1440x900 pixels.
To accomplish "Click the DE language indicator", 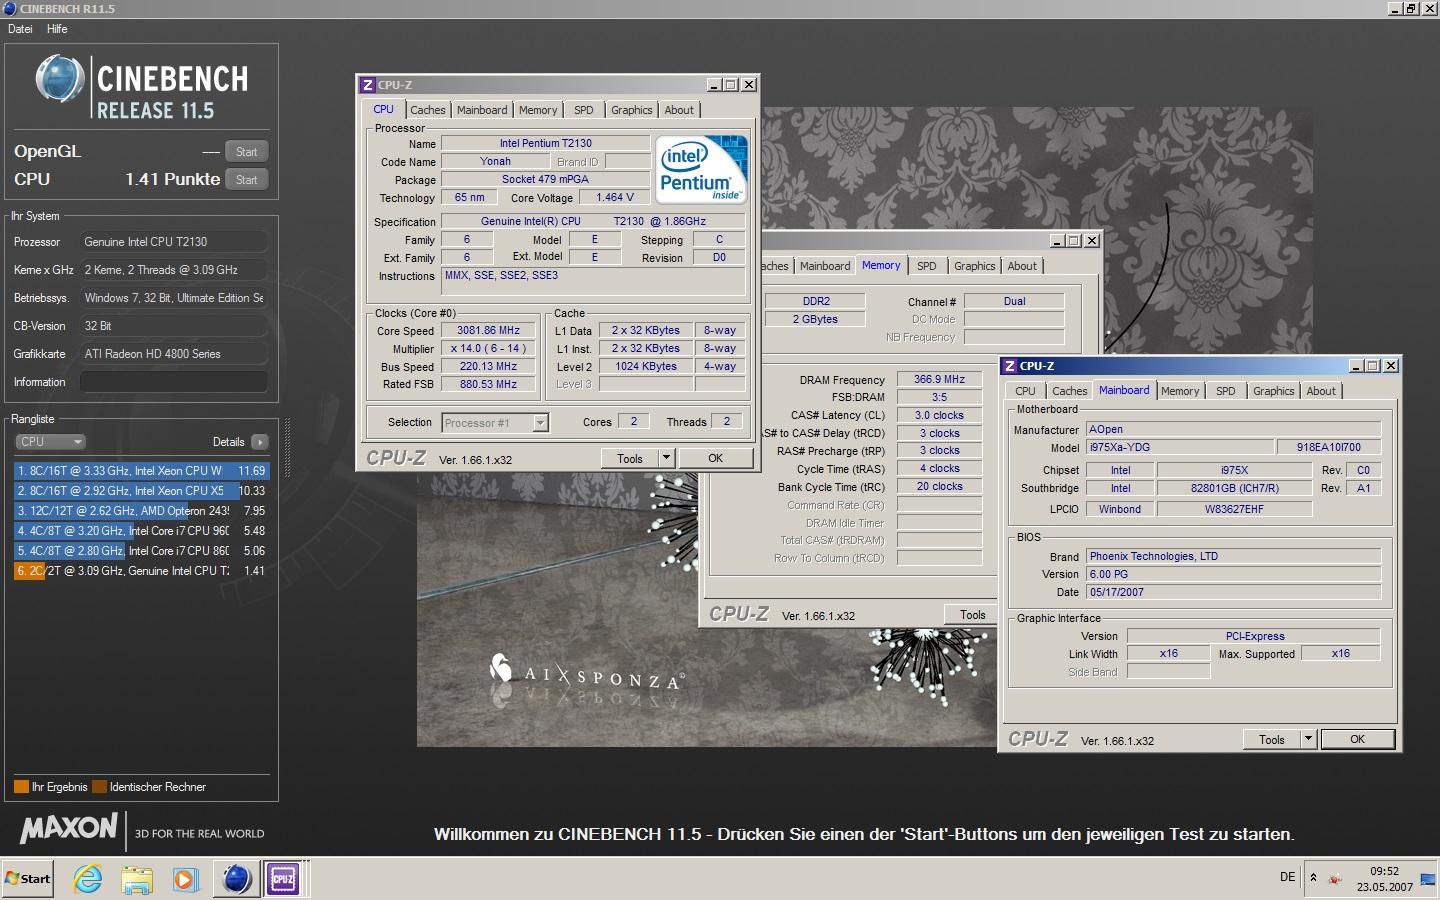I will point(1288,877).
